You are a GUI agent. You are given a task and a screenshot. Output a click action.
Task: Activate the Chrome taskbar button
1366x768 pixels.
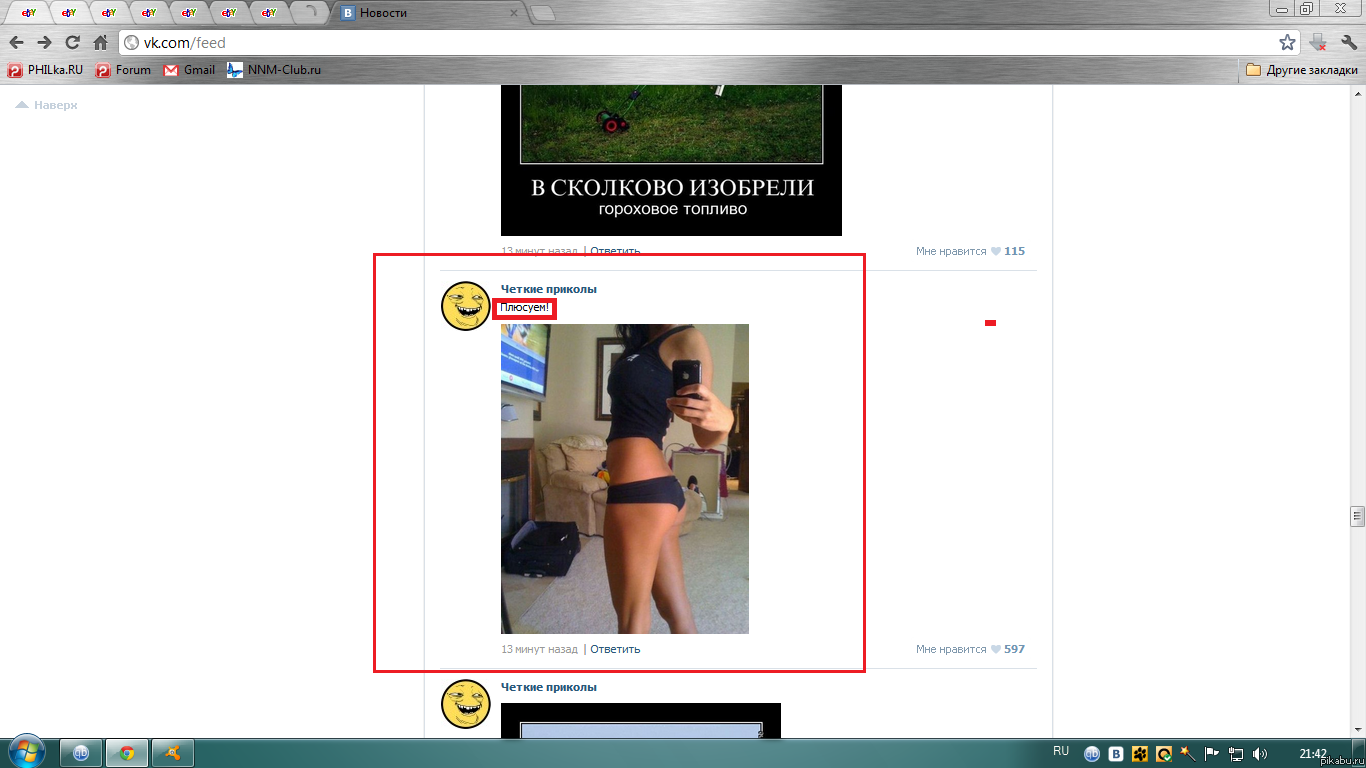127,753
